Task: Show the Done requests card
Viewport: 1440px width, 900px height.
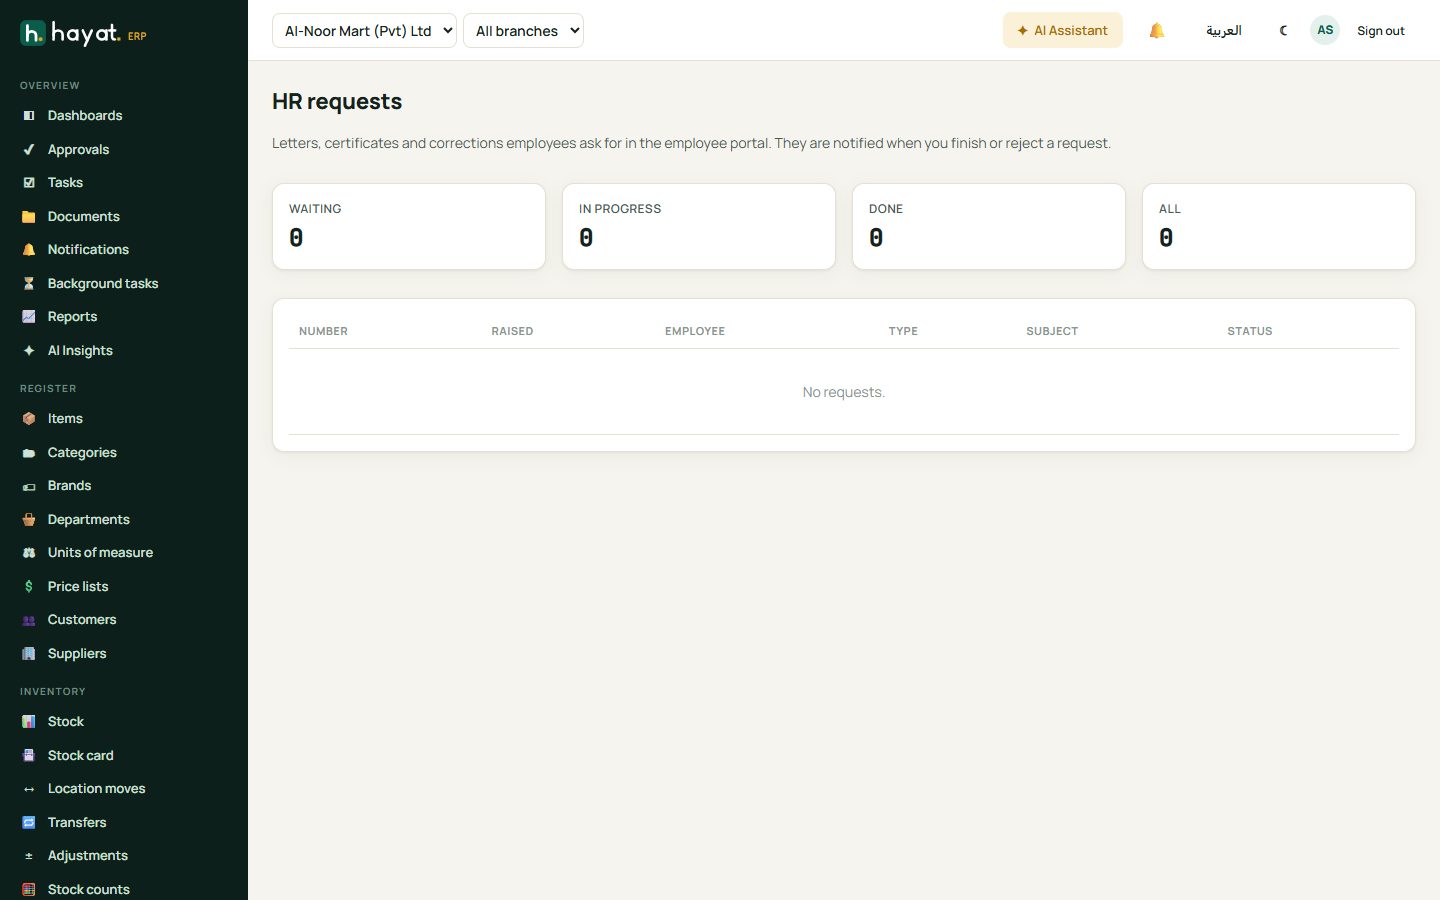Action: coord(989,226)
